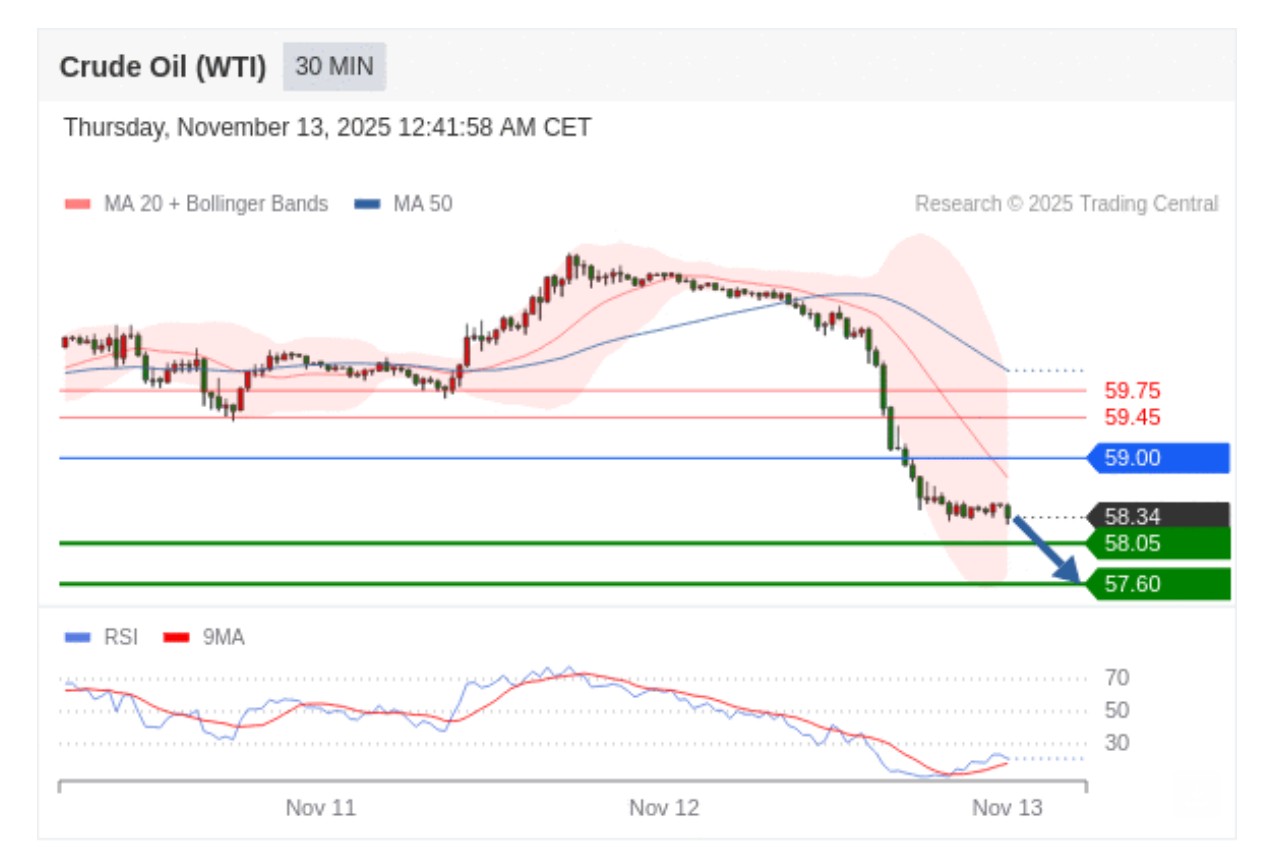Click the 58.34 current price tag
Viewport: 1274px width, 864px height.
[x=1160, y=516]
